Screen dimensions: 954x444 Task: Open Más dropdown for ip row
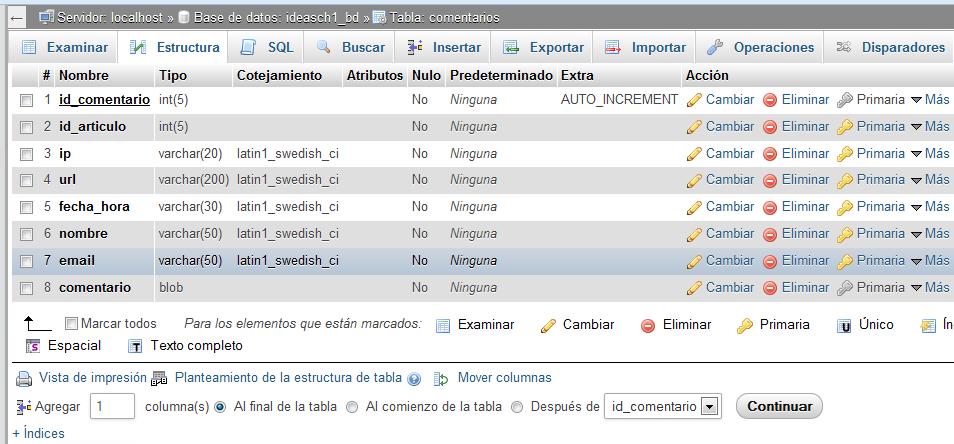(930, 153)
